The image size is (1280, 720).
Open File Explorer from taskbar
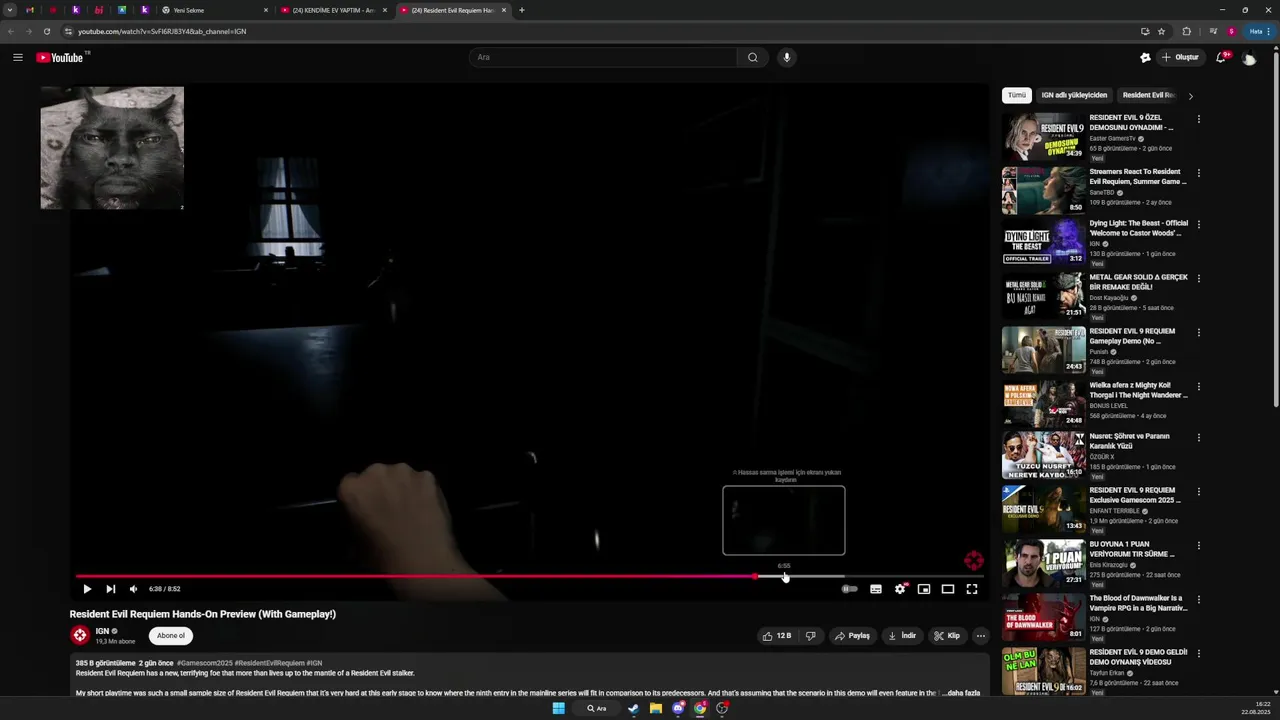656,708
